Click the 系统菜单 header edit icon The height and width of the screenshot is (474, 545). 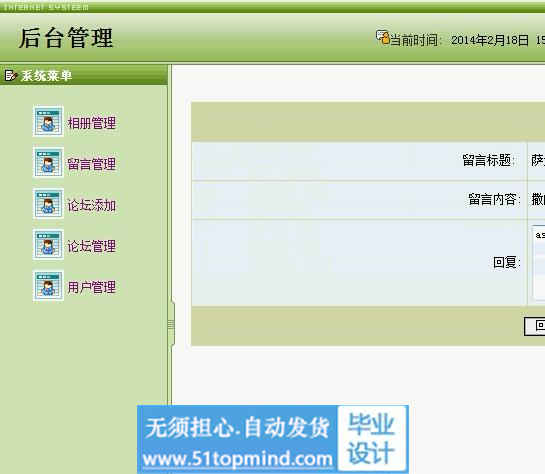click(10, 75)
